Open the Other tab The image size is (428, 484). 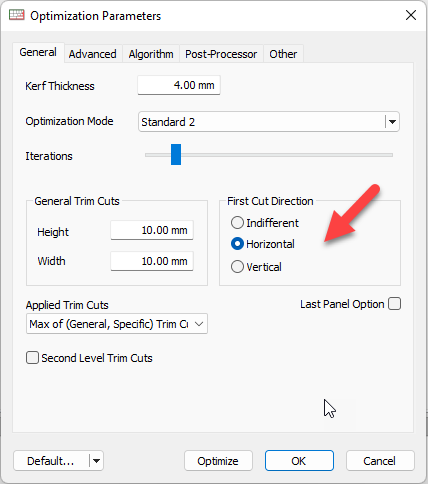point(283,54)
